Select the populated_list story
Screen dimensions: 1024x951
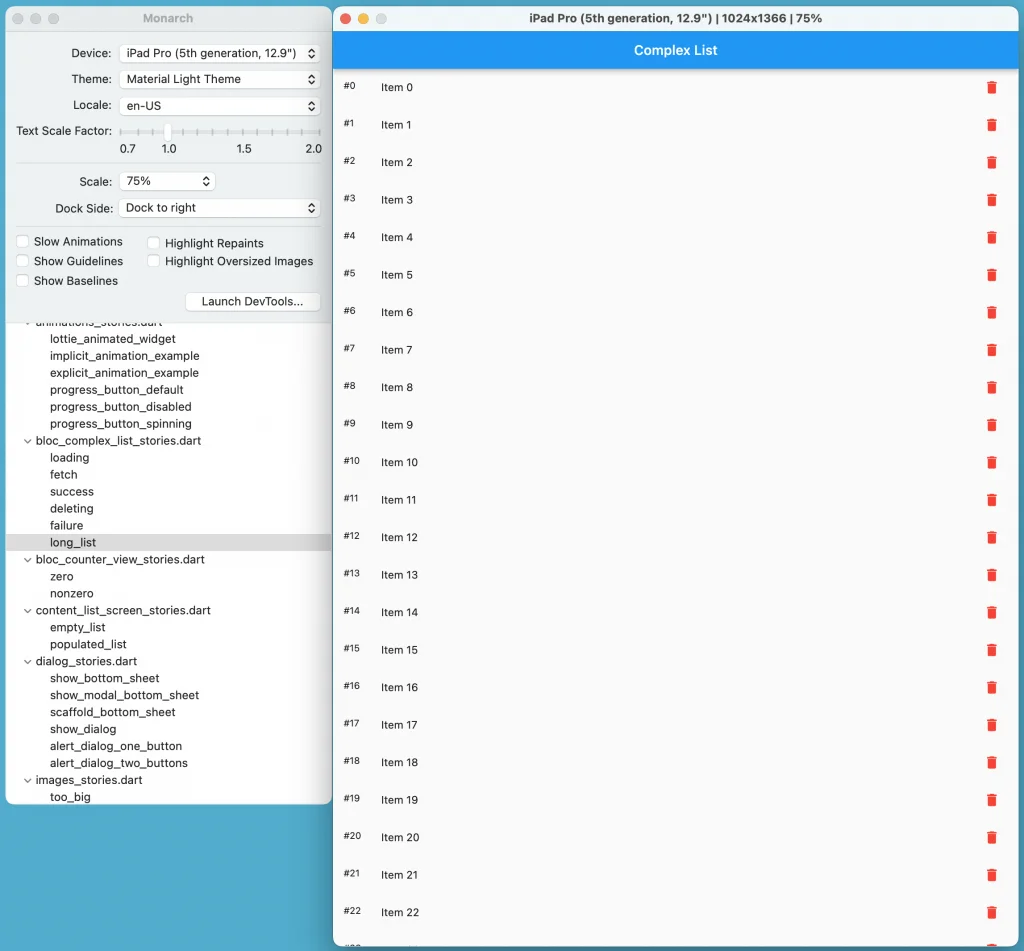(88, 645)
